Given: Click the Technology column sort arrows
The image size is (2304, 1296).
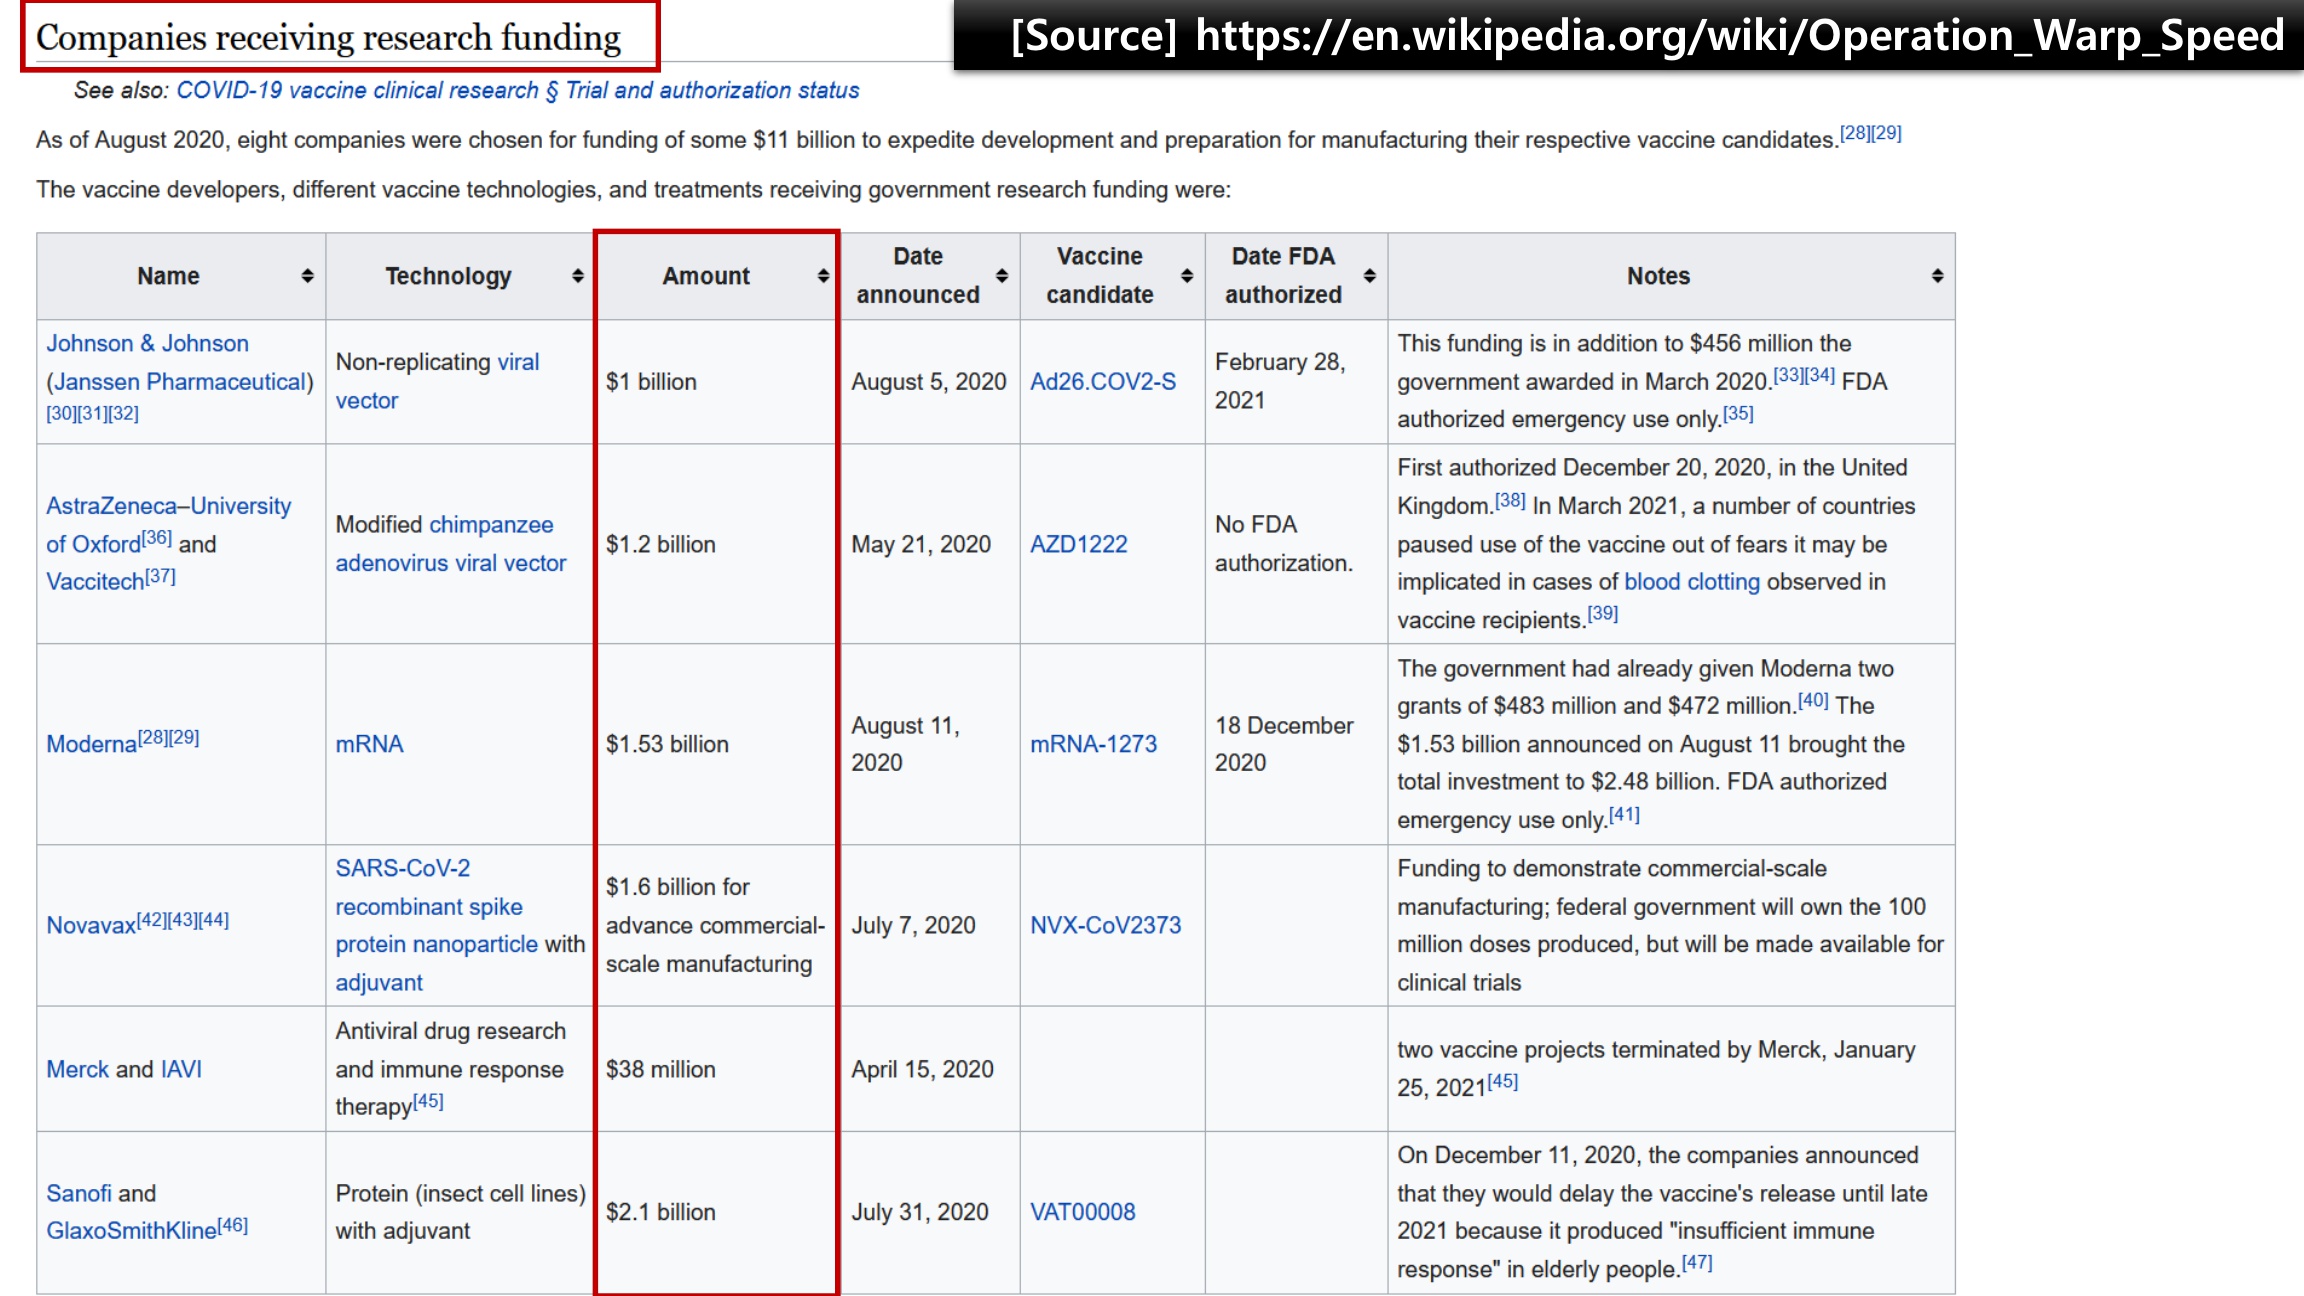Looking at the screenshot, I should coord(577,276).
